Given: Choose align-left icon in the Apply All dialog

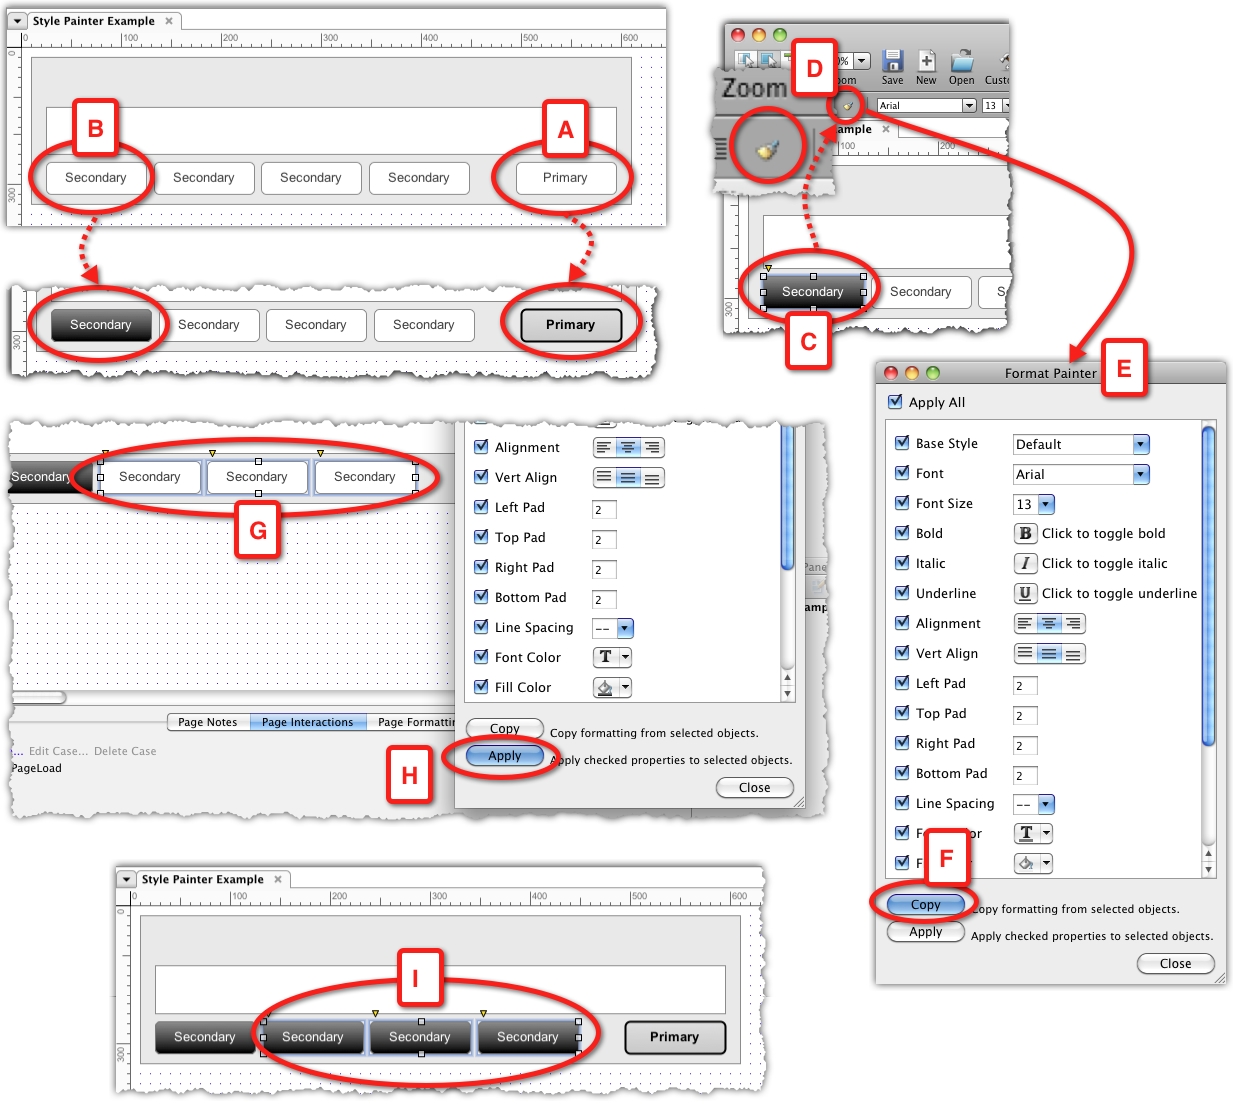Looking at the screenshot, I should [x=1025, y=623].
